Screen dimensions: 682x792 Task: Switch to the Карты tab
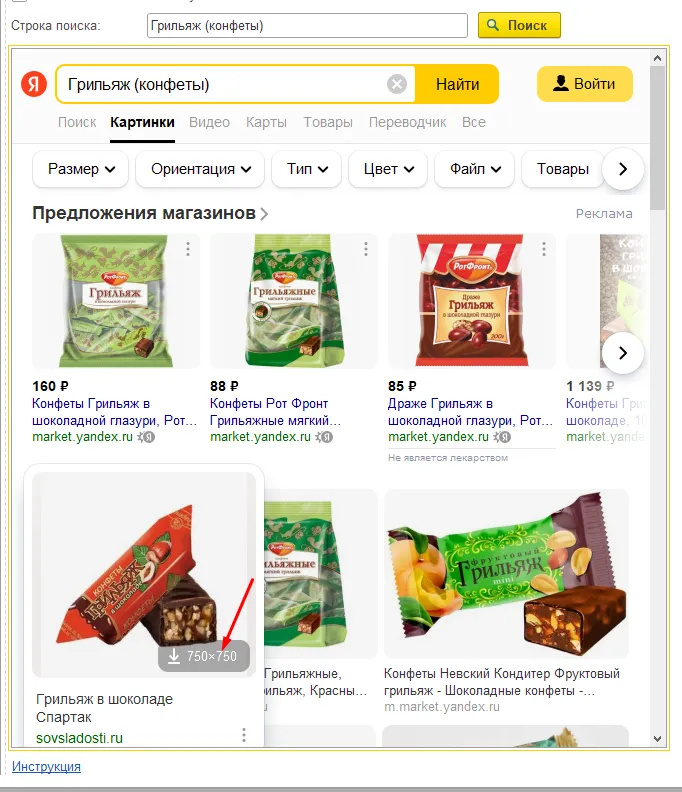pos(266,122)
